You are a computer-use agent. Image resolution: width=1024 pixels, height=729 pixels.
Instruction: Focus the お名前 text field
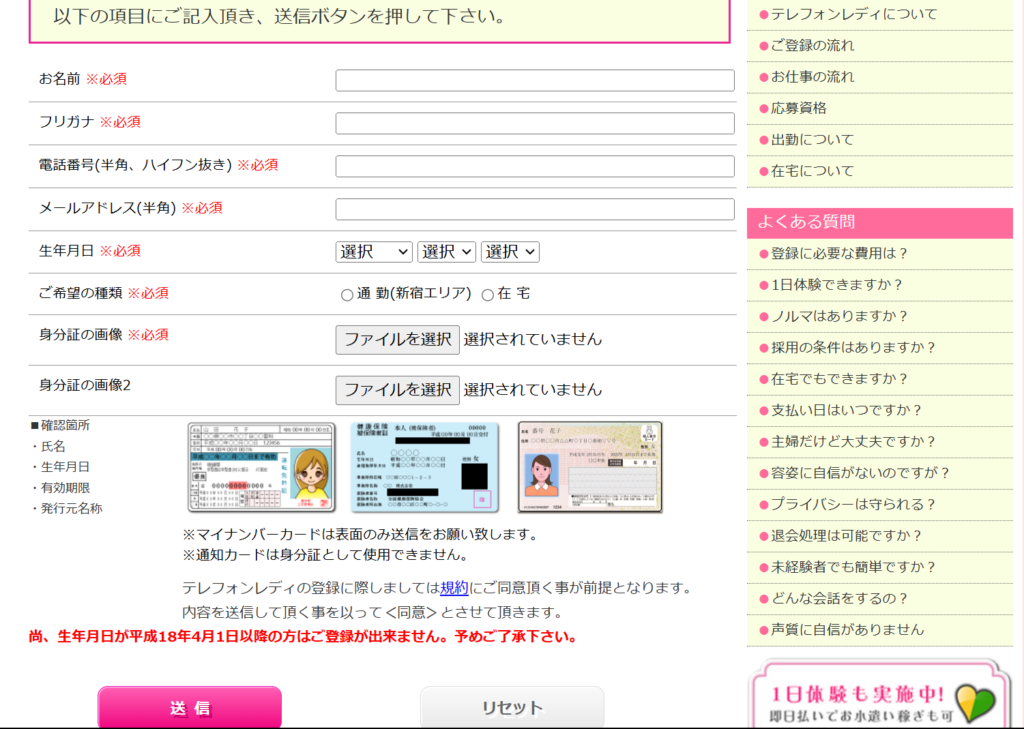535,80
